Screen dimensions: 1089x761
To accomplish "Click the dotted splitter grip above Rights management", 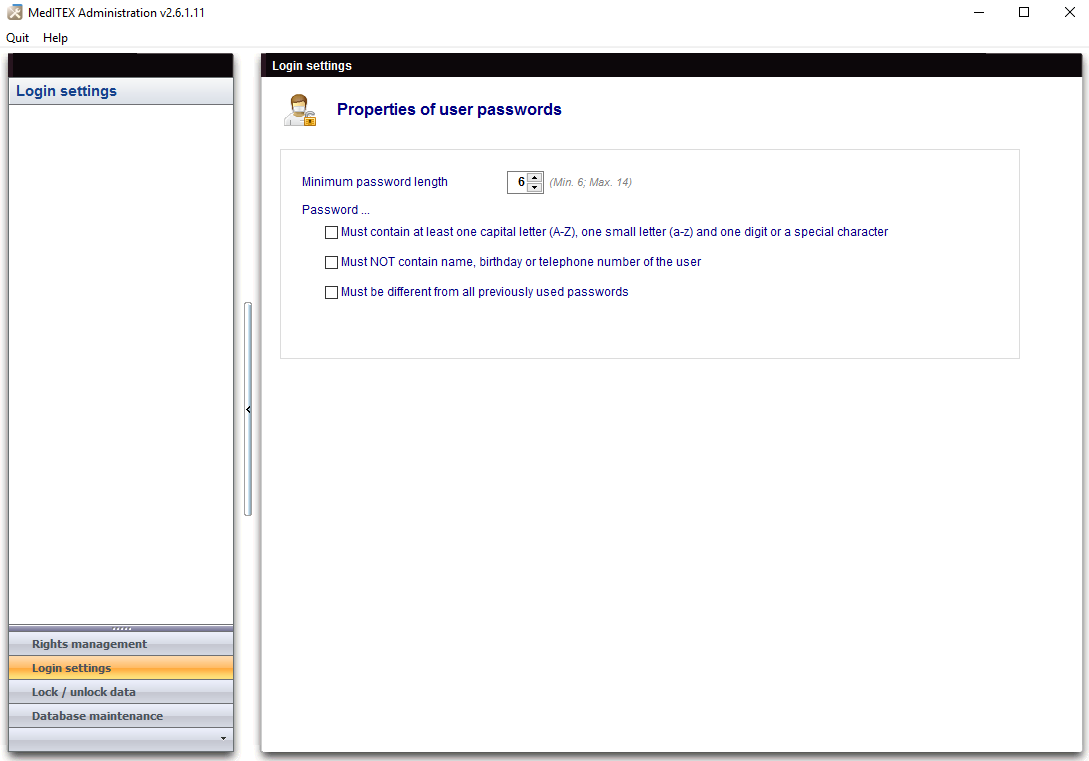I will (x=121, y=628).
